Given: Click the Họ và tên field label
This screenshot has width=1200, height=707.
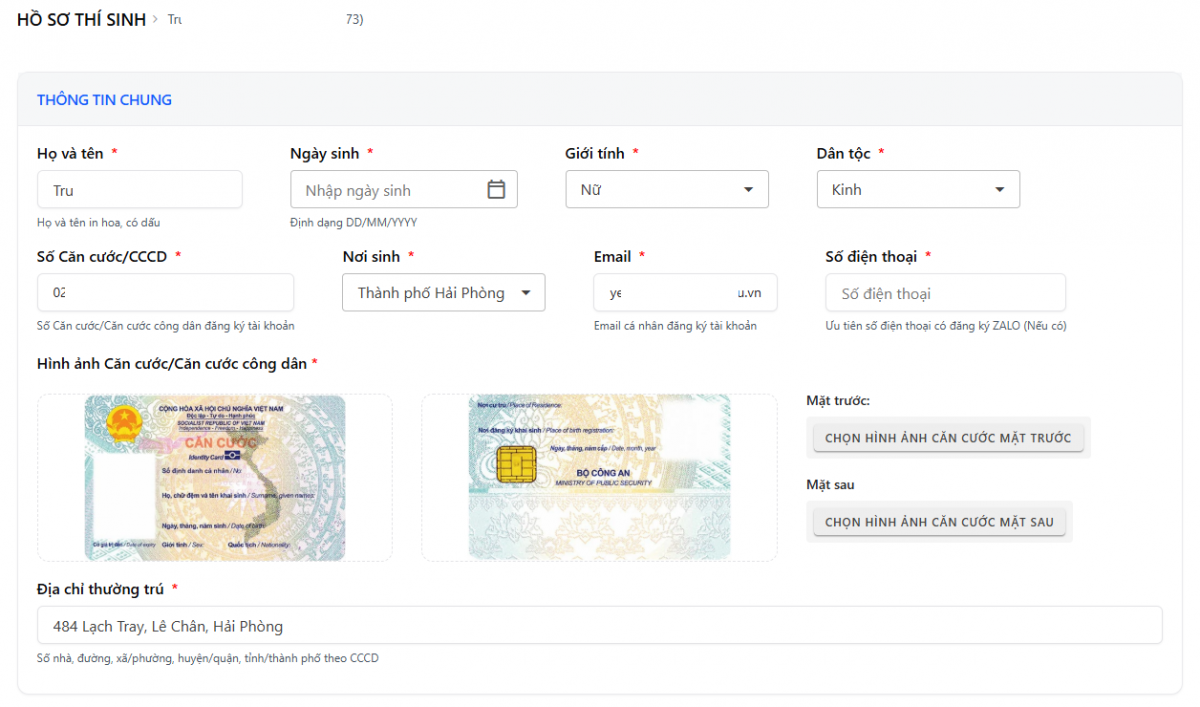Looking at the screenshot, I should 70,153.
